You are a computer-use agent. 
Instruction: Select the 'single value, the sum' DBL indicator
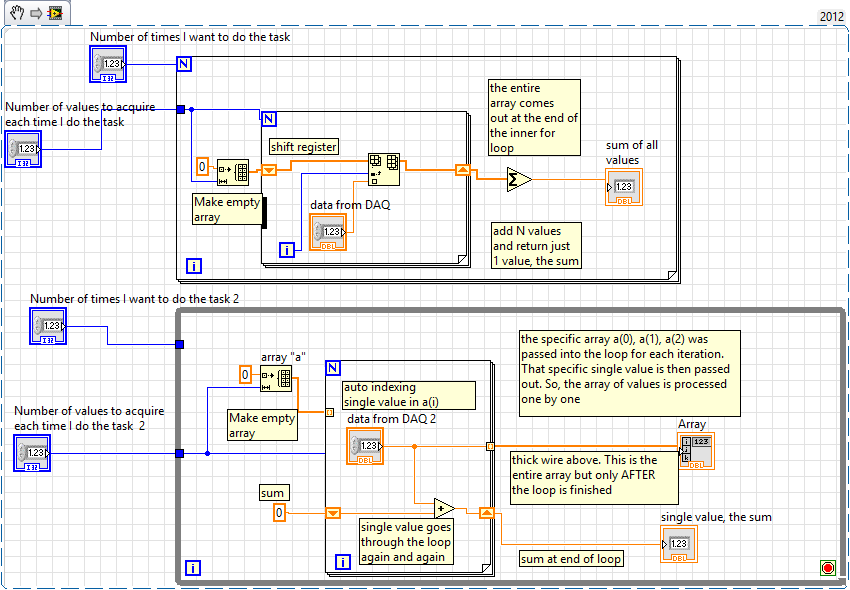point(679,544)
